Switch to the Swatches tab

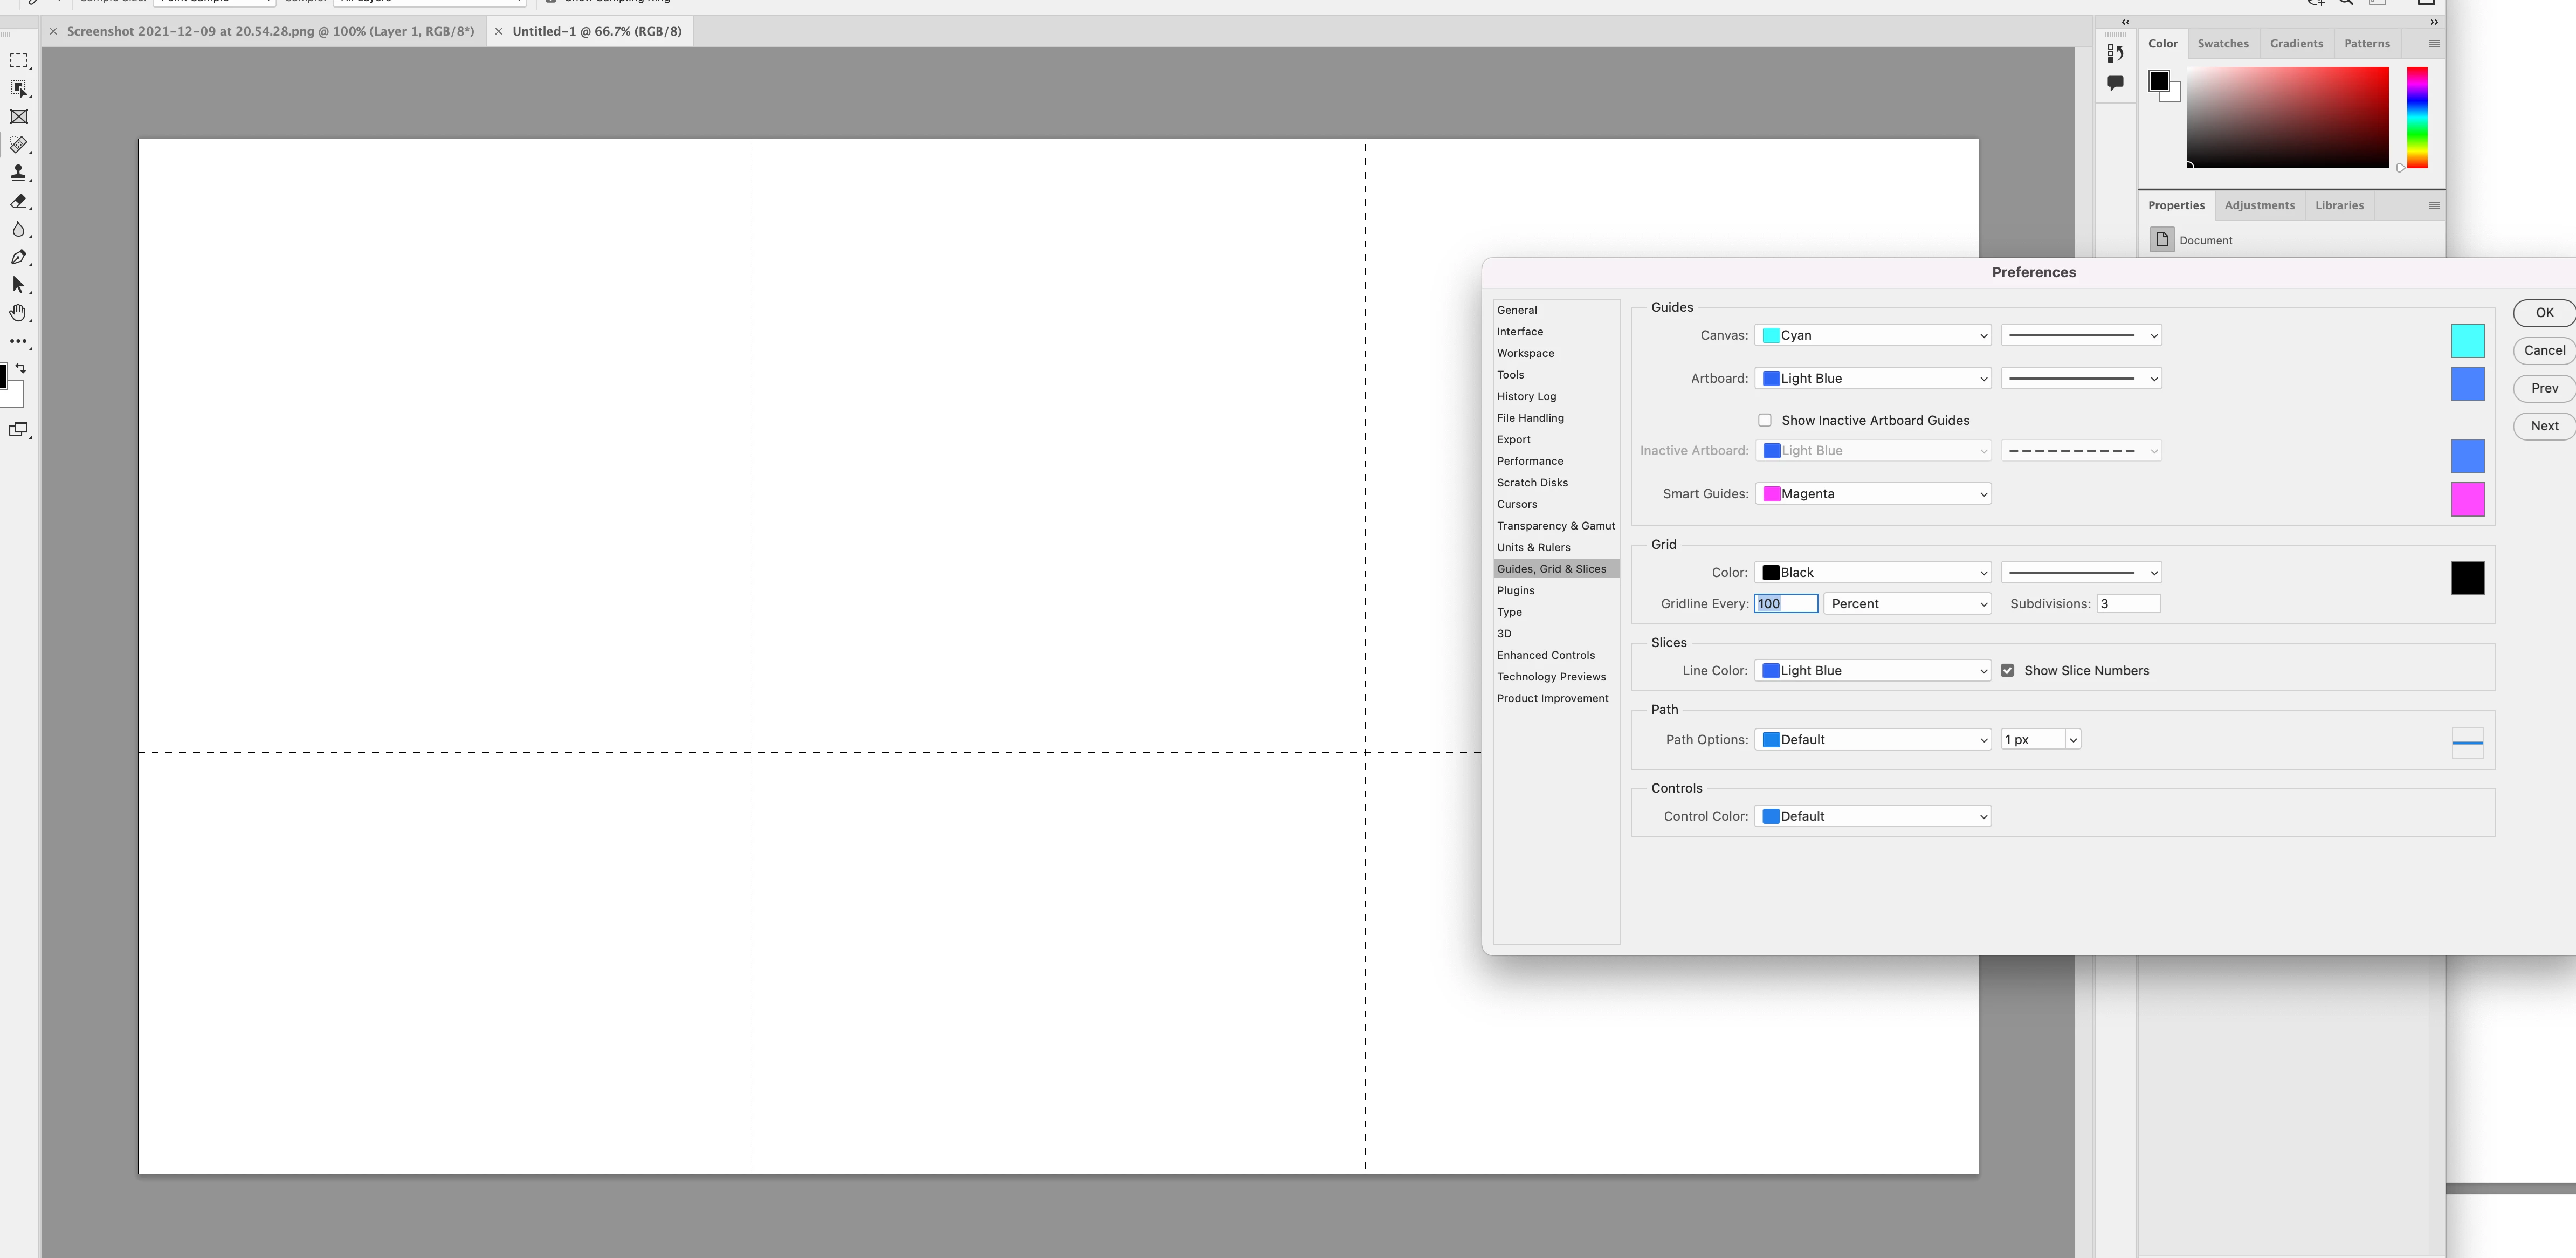point(2222,44)
